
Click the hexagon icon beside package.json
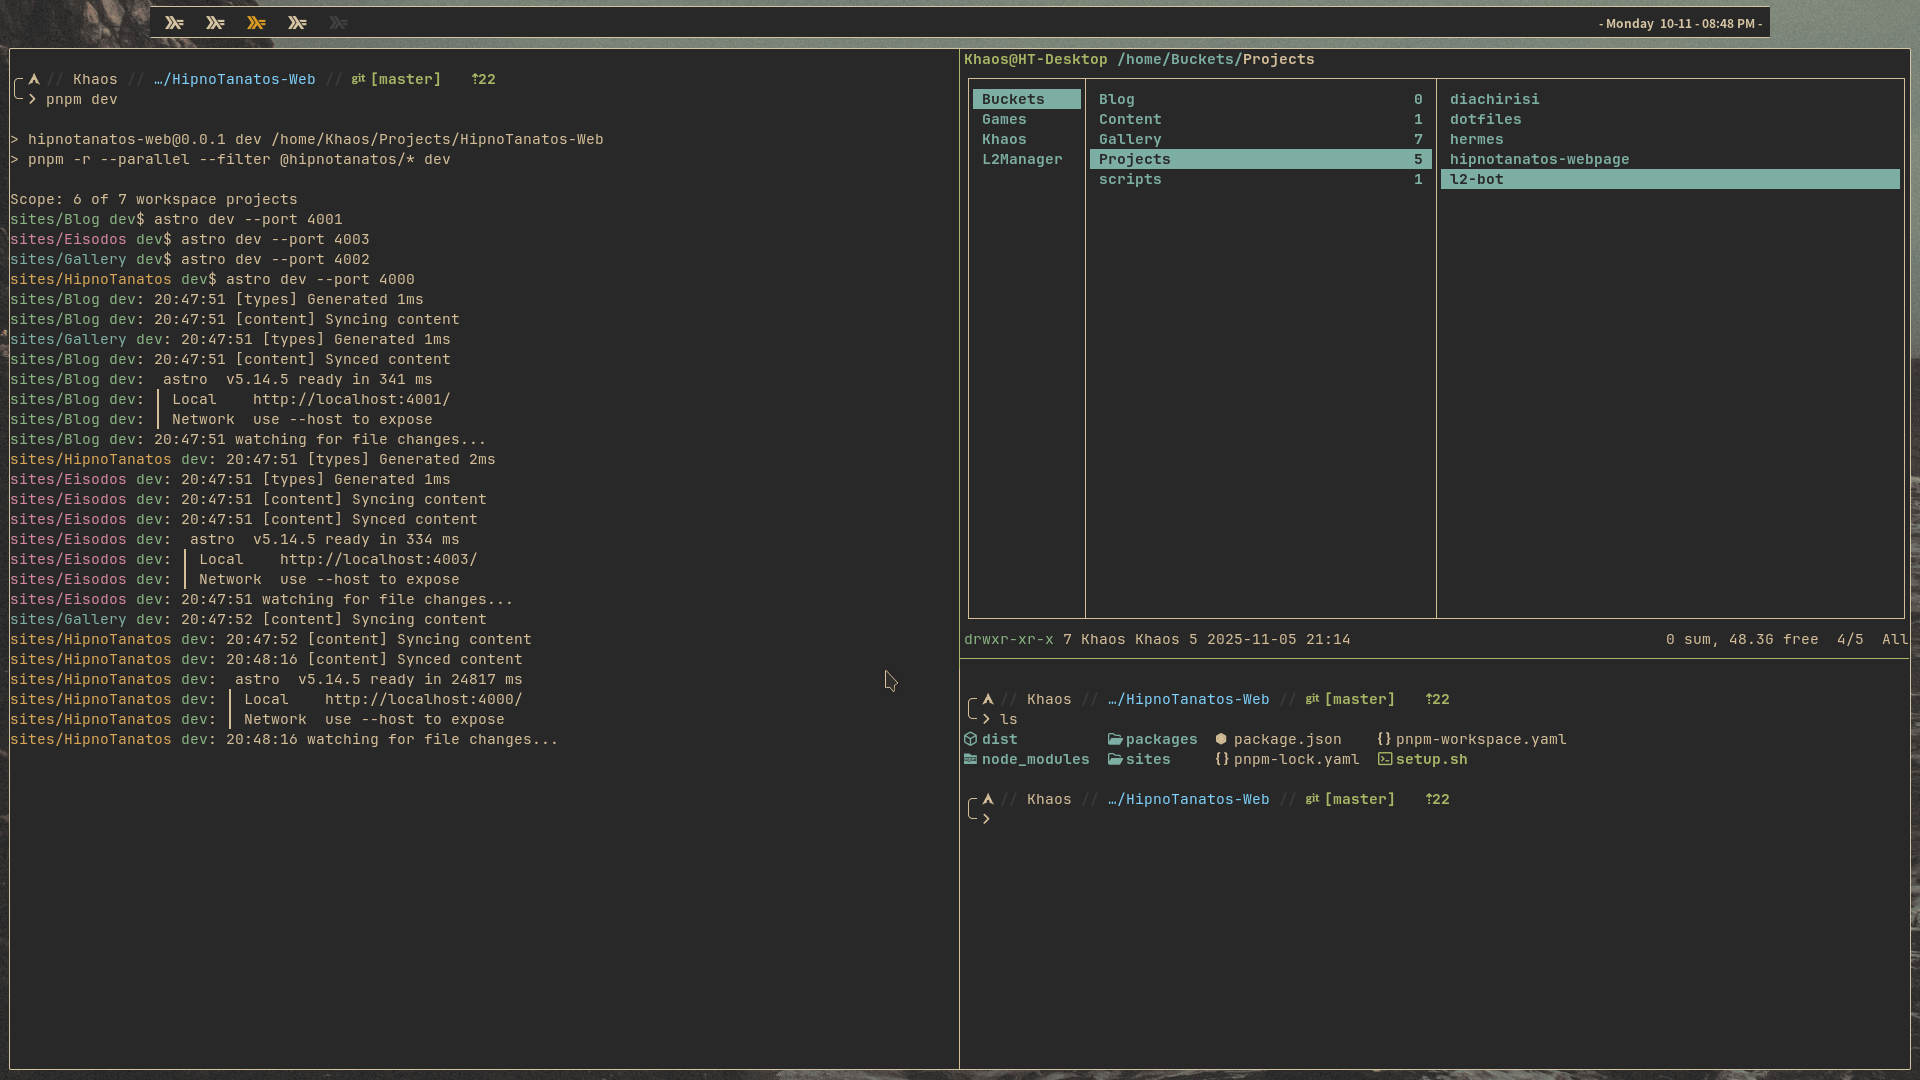coord(1222,739)
